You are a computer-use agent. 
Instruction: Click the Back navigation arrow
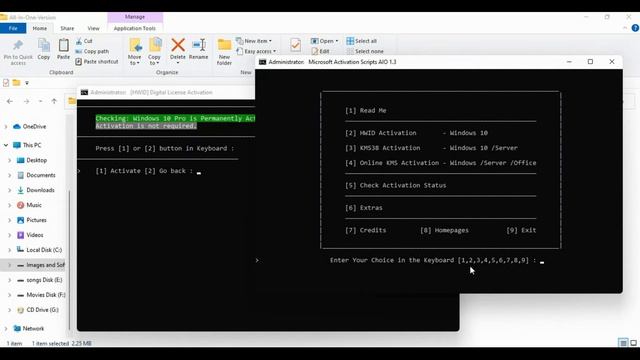[10, 101]
